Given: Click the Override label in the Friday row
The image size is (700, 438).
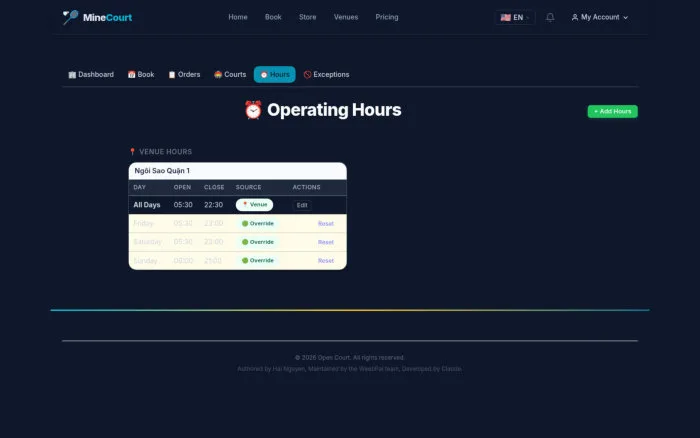Looking at the screenshot, I should coord(262,224).
